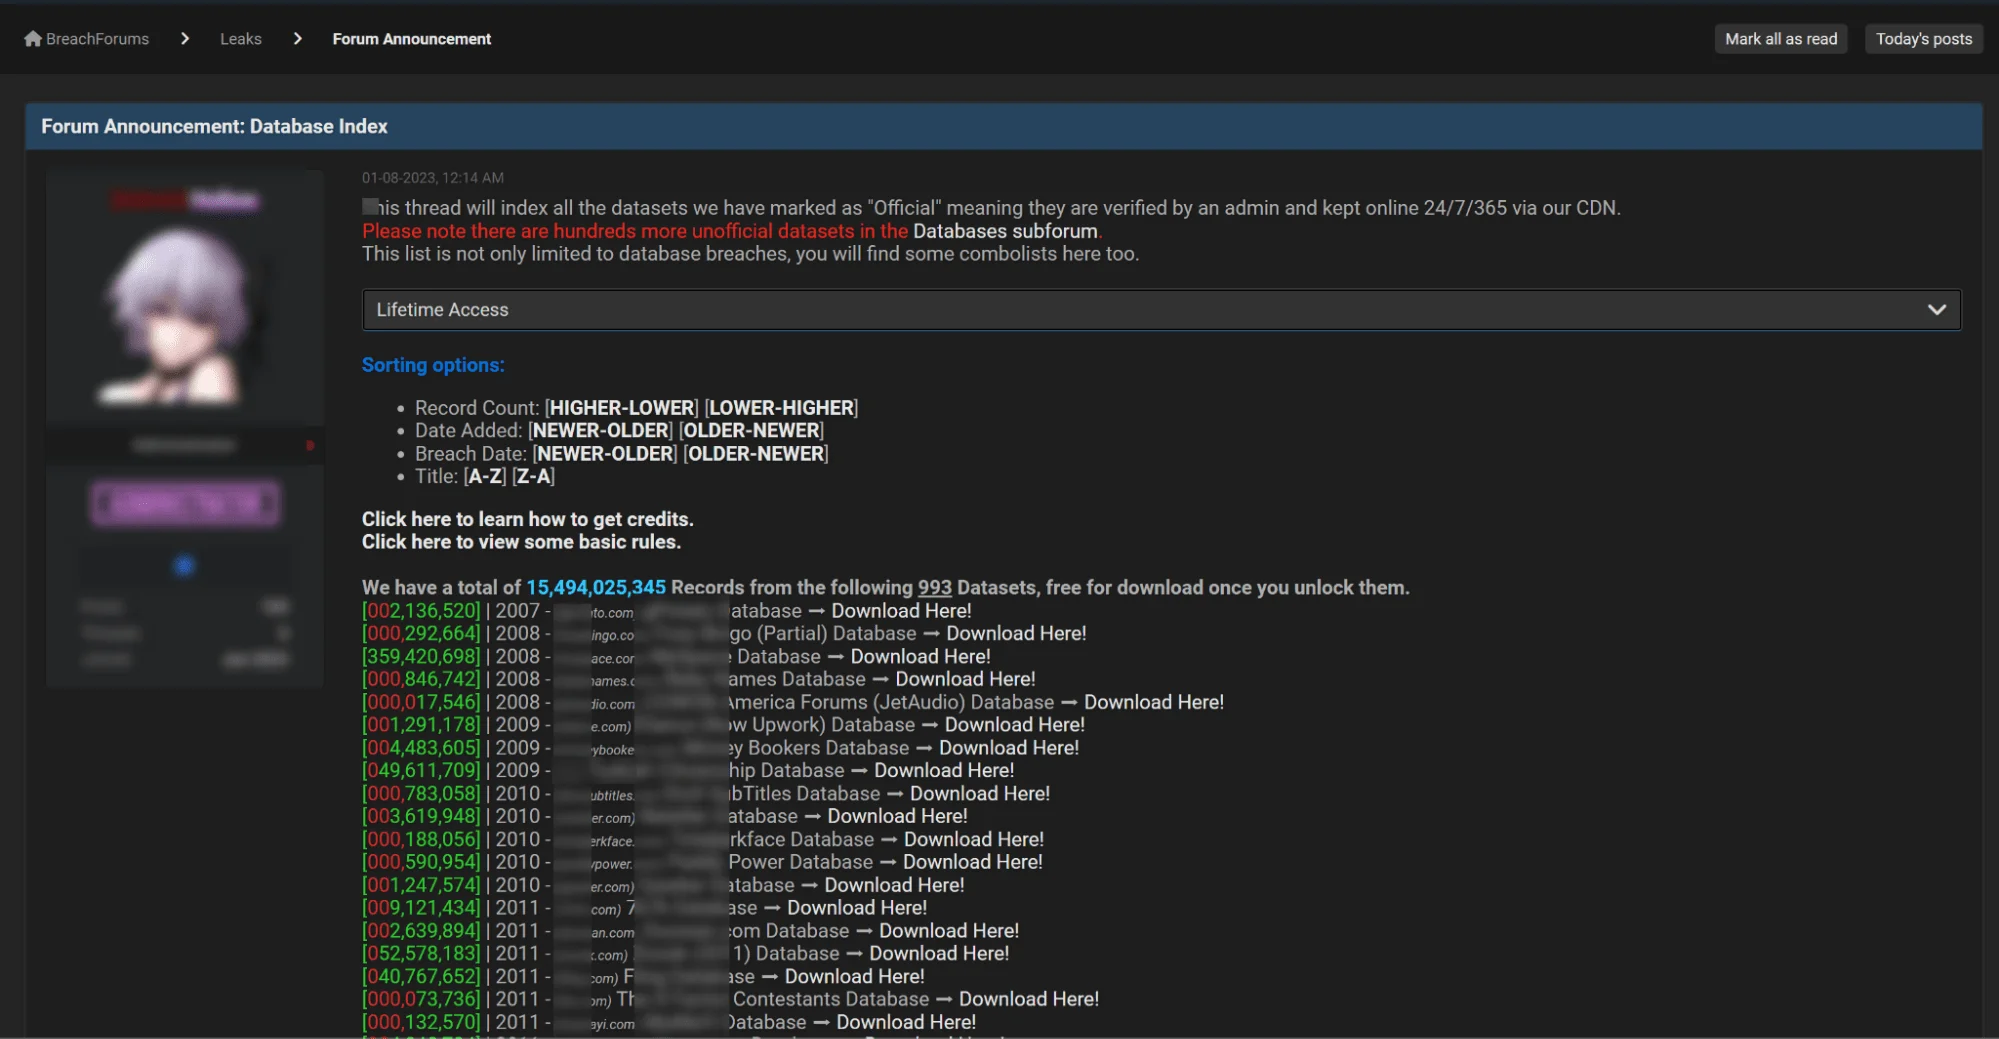Open Today's posts
1999x1039 pixels.
coord(1924,39)
